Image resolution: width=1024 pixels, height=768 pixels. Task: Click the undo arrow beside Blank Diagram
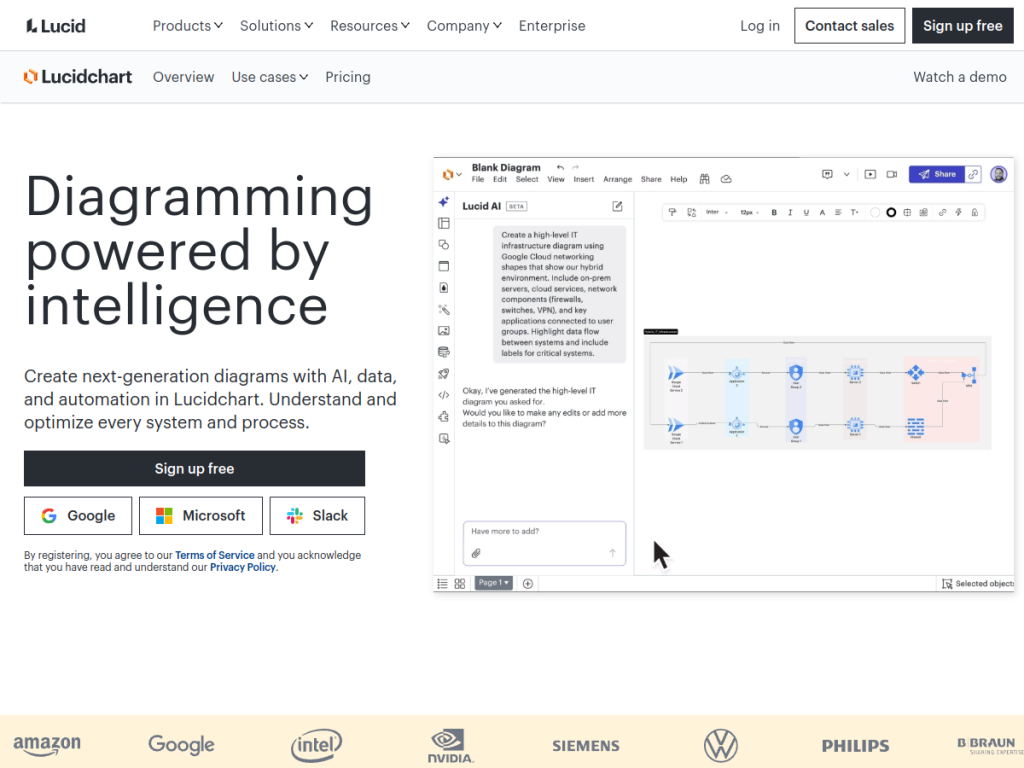point(560,168)
